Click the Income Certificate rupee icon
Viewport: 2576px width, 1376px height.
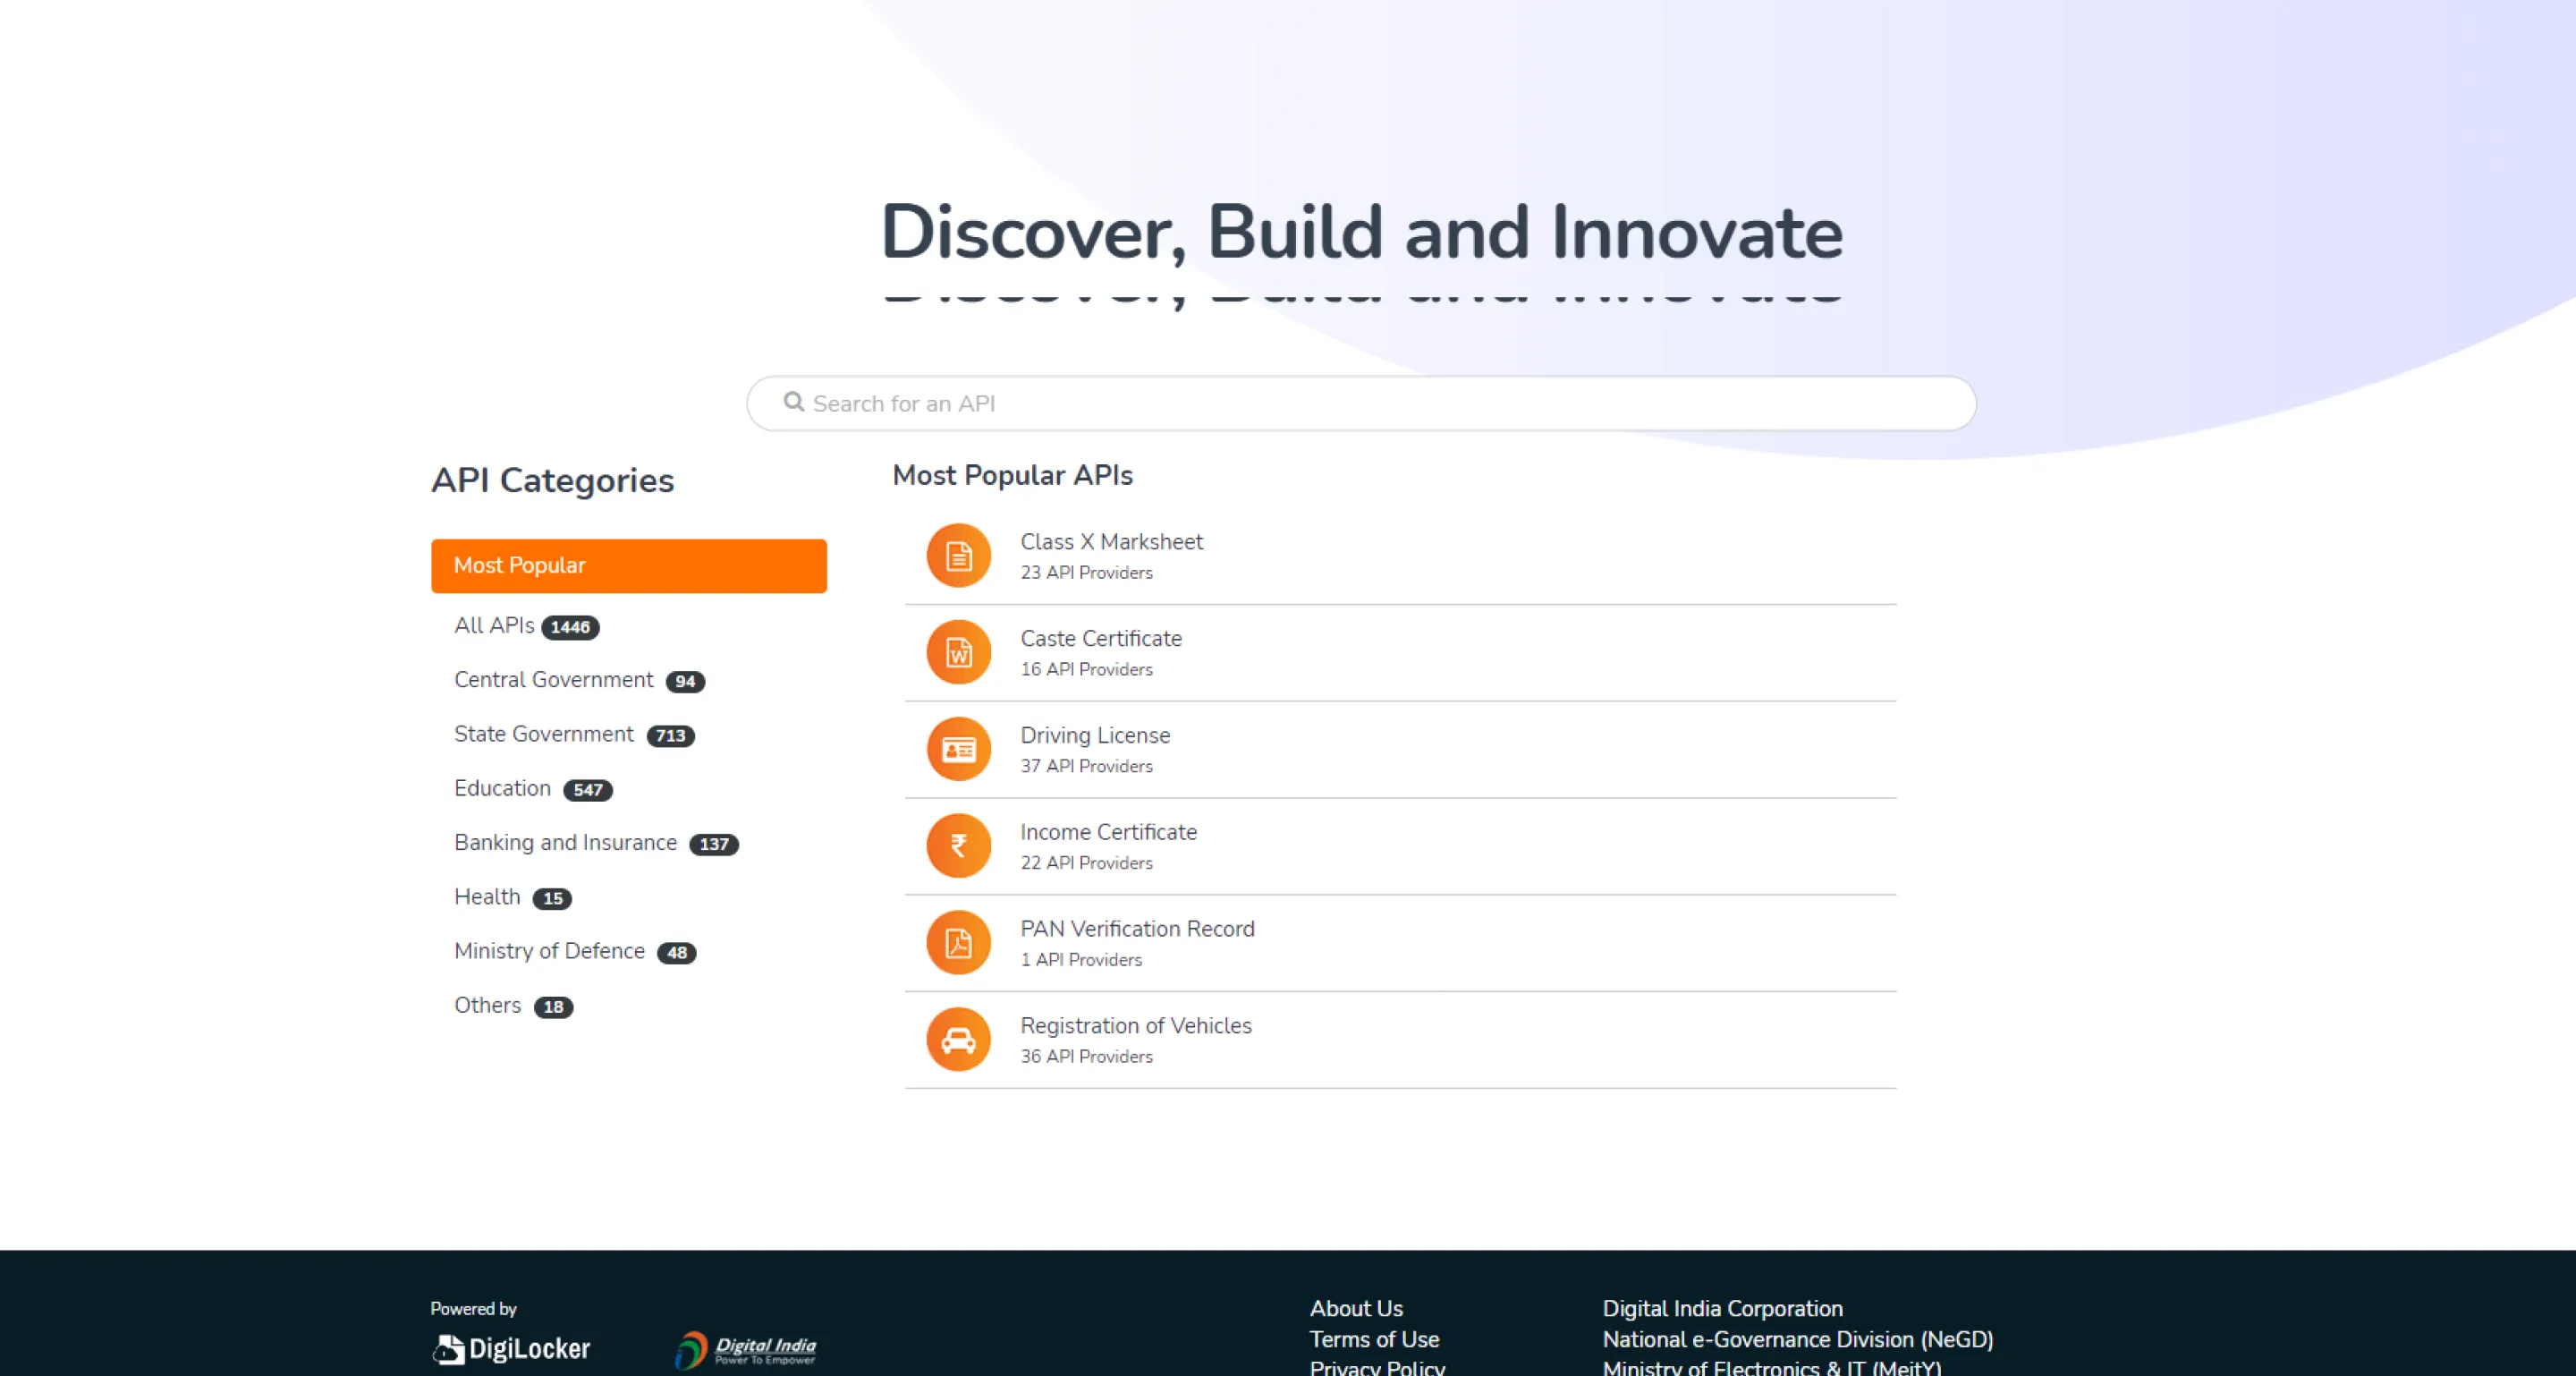(958, 846)
